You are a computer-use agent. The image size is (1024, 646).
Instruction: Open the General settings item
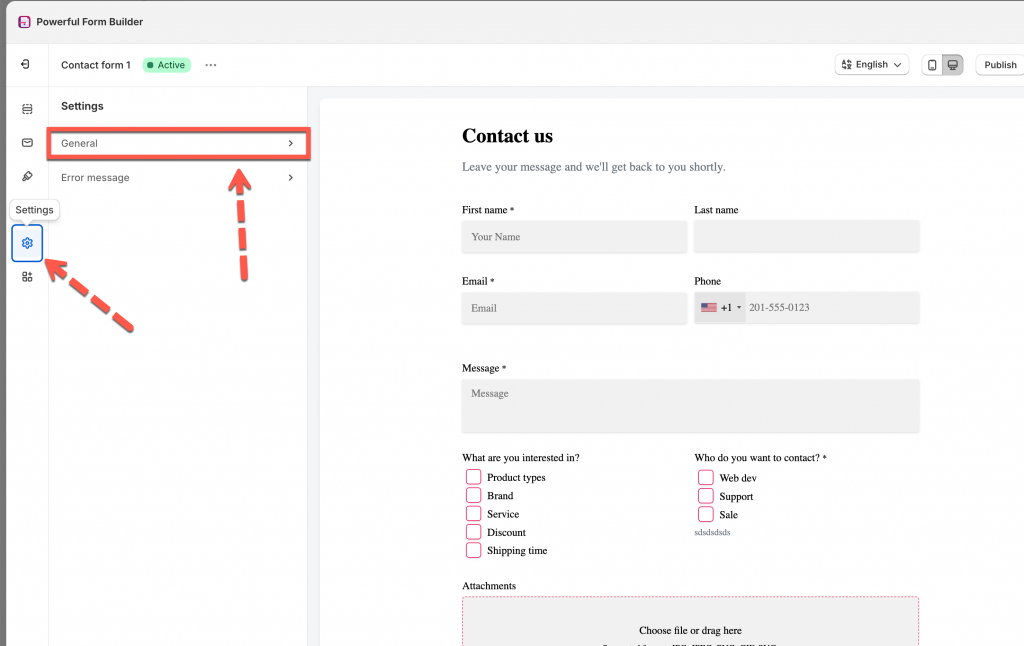178,144
